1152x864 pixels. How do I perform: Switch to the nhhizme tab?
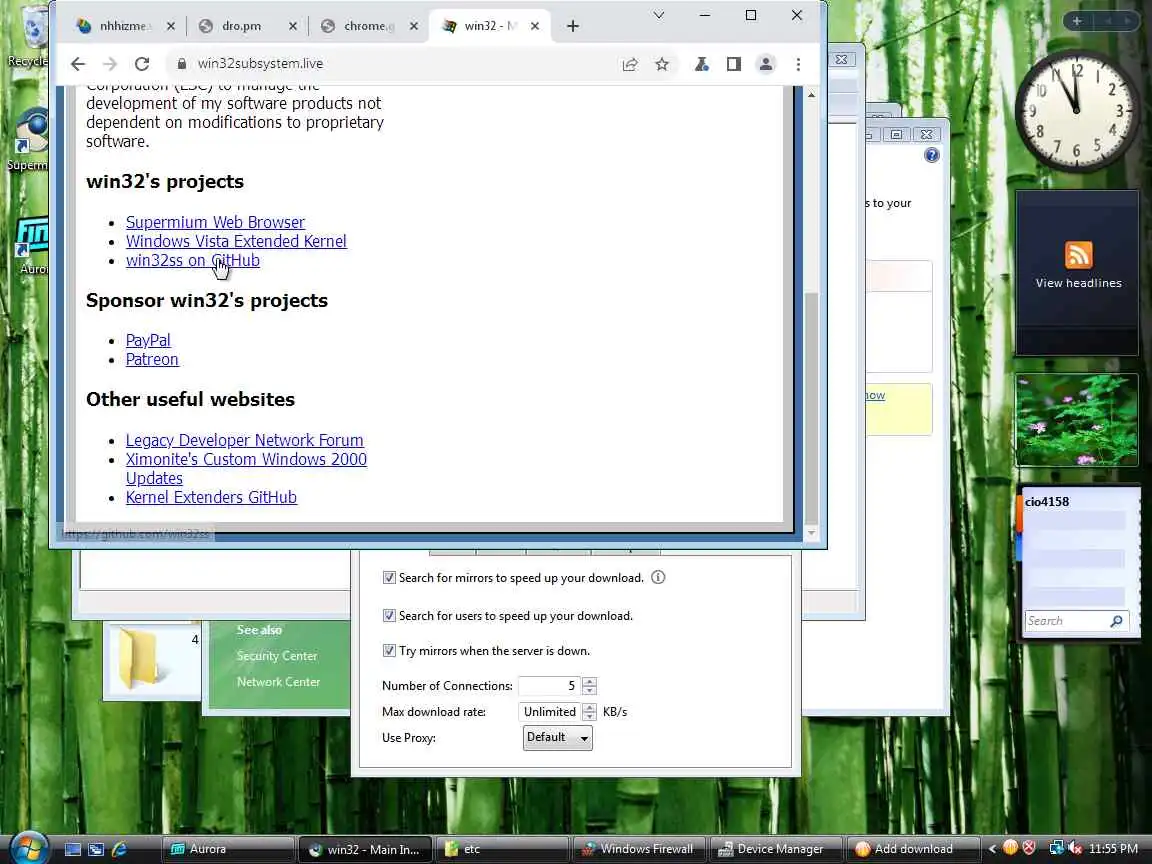click(125, 26)
